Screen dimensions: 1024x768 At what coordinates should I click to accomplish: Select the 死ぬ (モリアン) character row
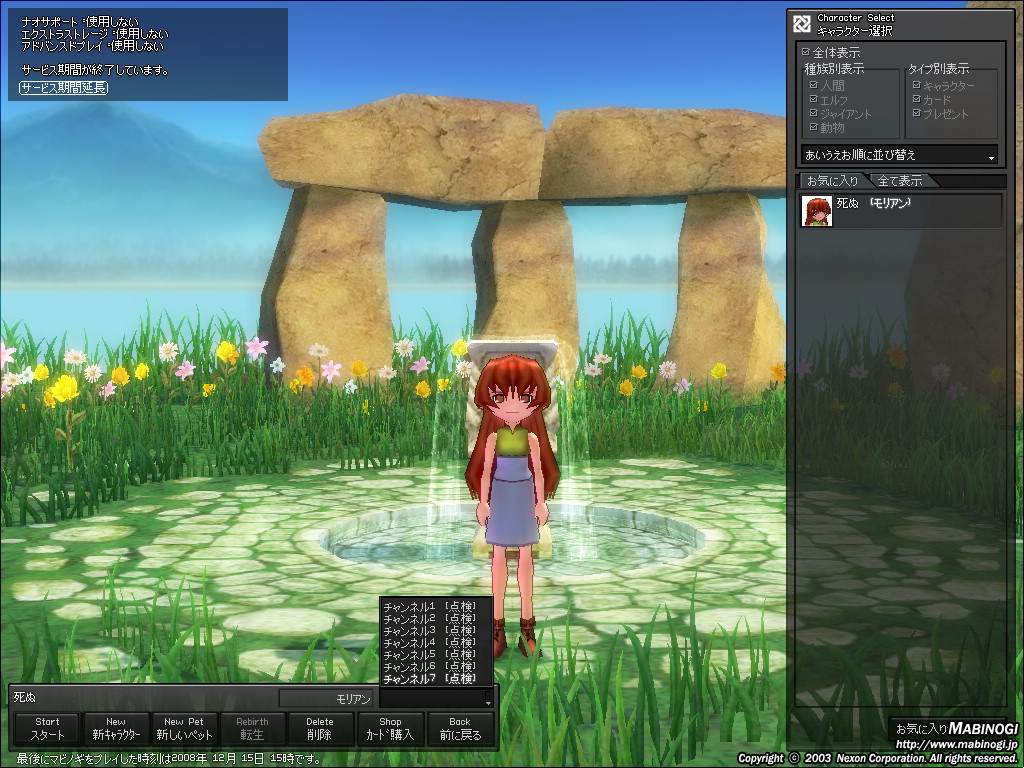click(901, 210)
